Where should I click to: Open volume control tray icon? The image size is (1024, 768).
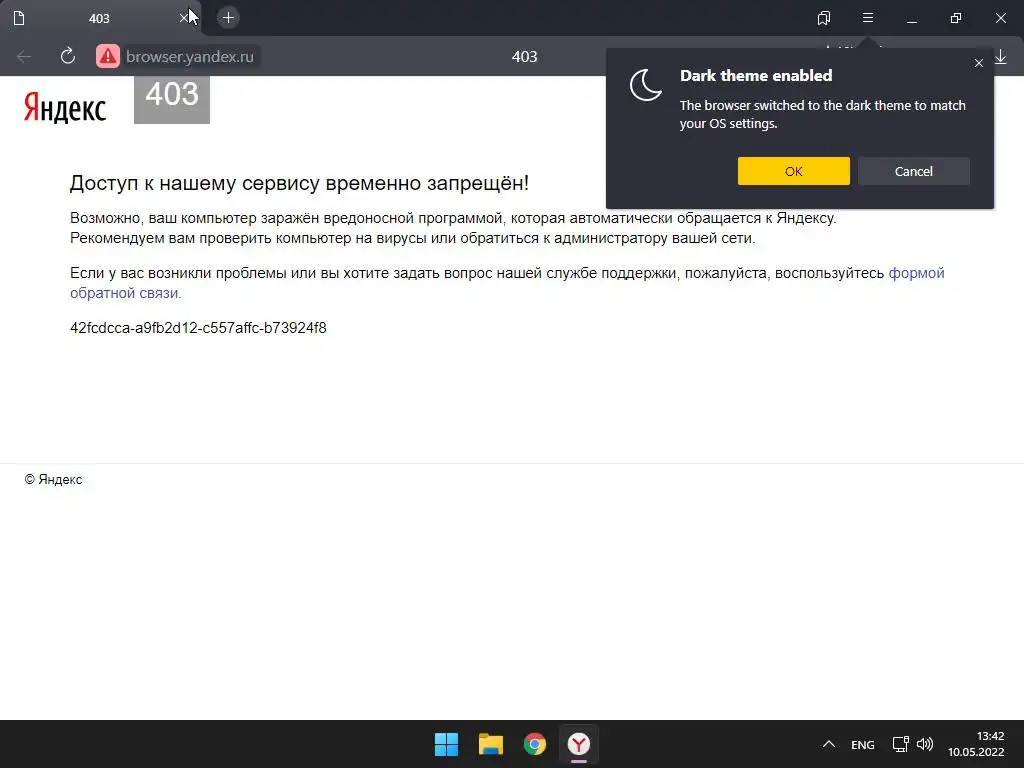point(925,744)
